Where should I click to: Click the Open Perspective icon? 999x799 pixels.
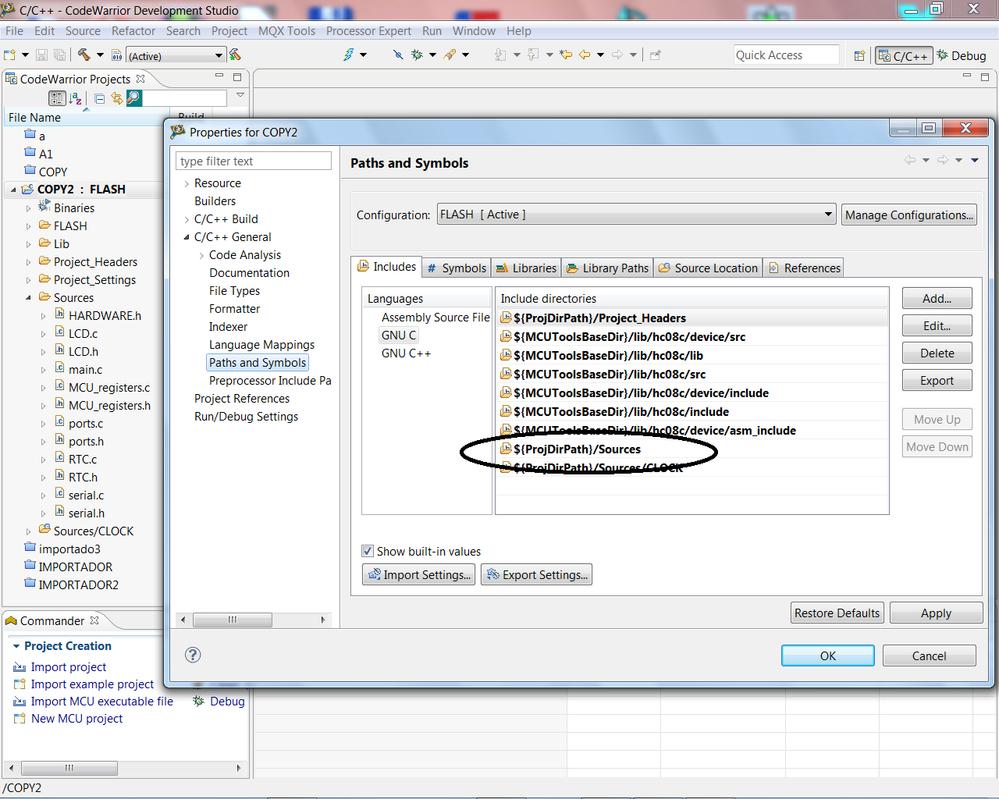[x=859, y=55]
